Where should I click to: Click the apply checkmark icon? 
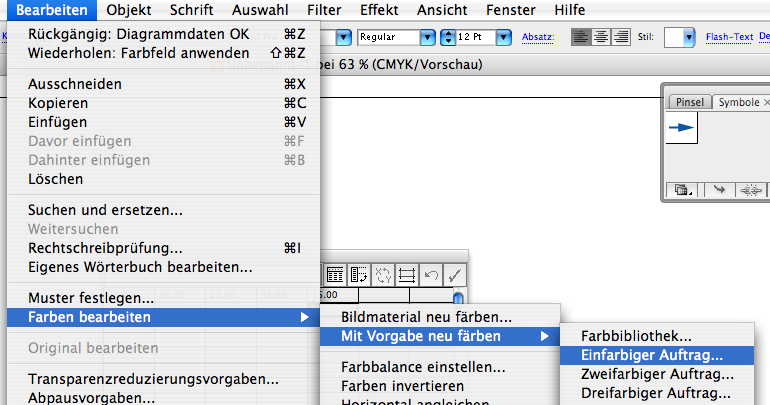455,275
